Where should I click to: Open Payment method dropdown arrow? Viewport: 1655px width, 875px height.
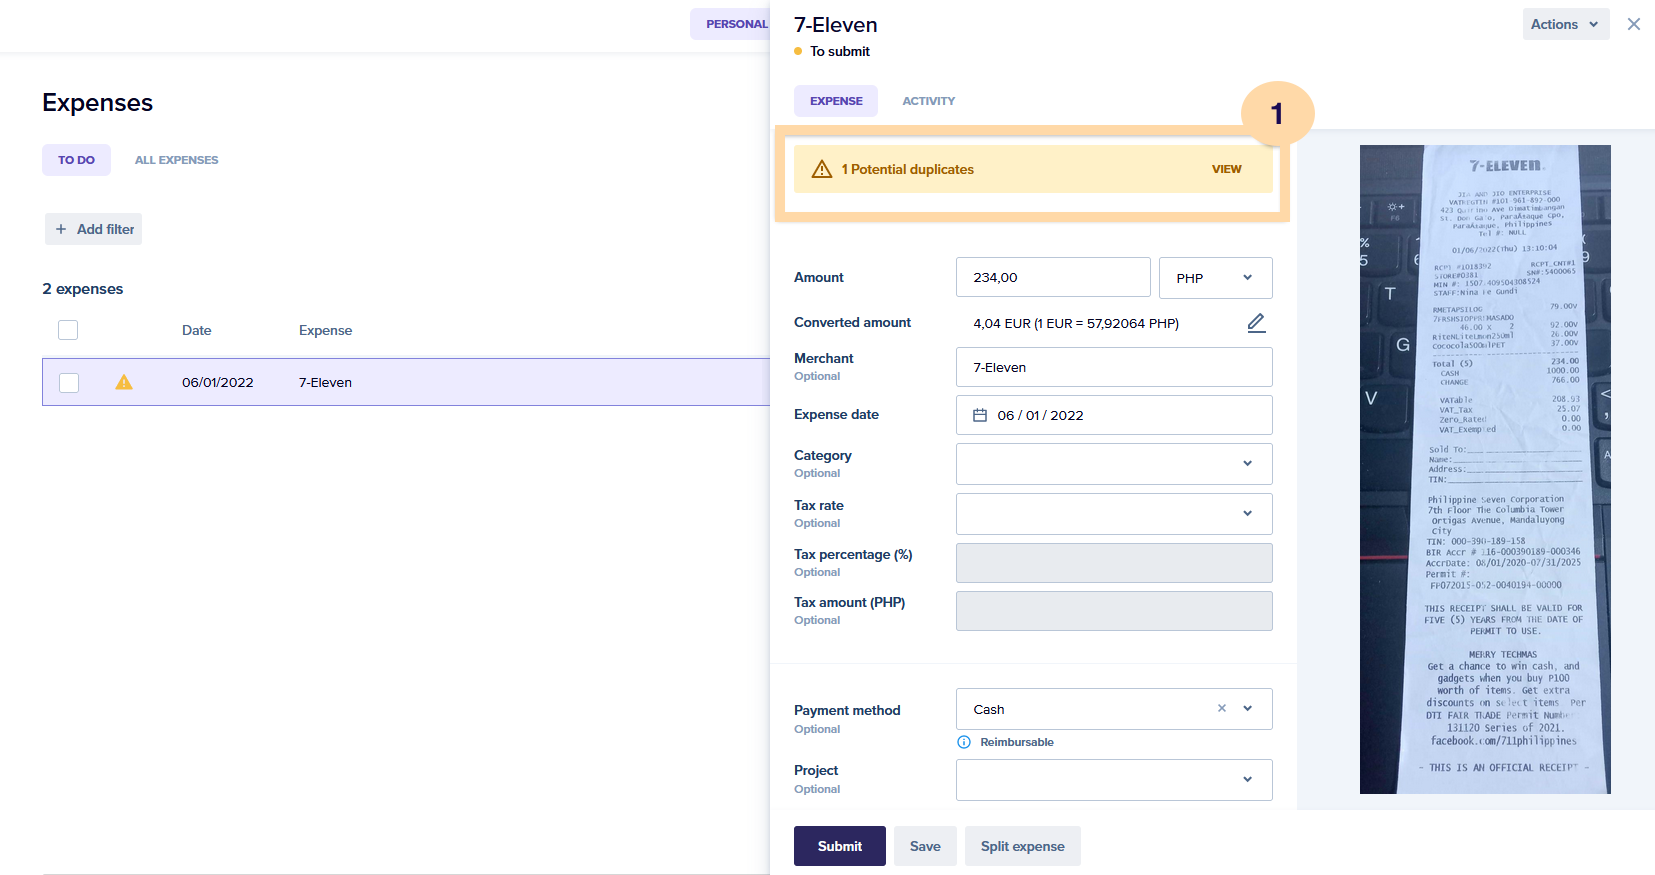pyautogui.click(x=1247, y=708)
